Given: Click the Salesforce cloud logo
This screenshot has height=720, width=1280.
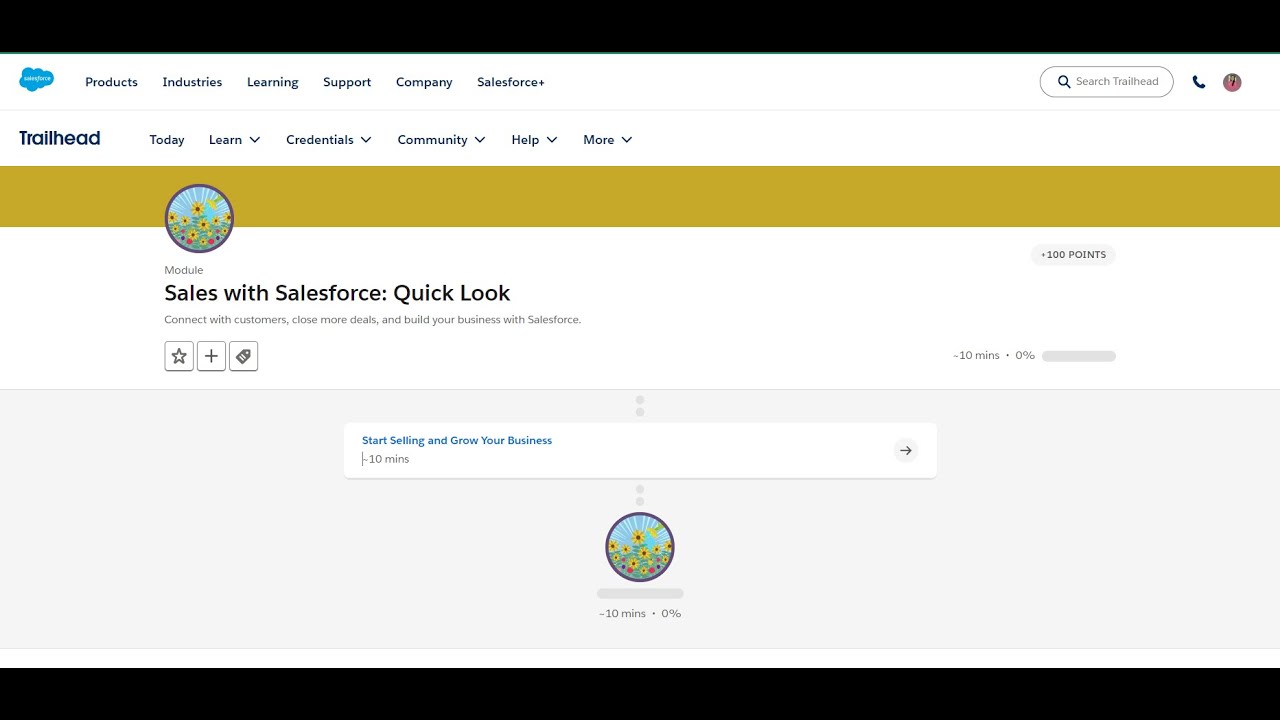Looking at the screenshot, I should pos(36,80).
